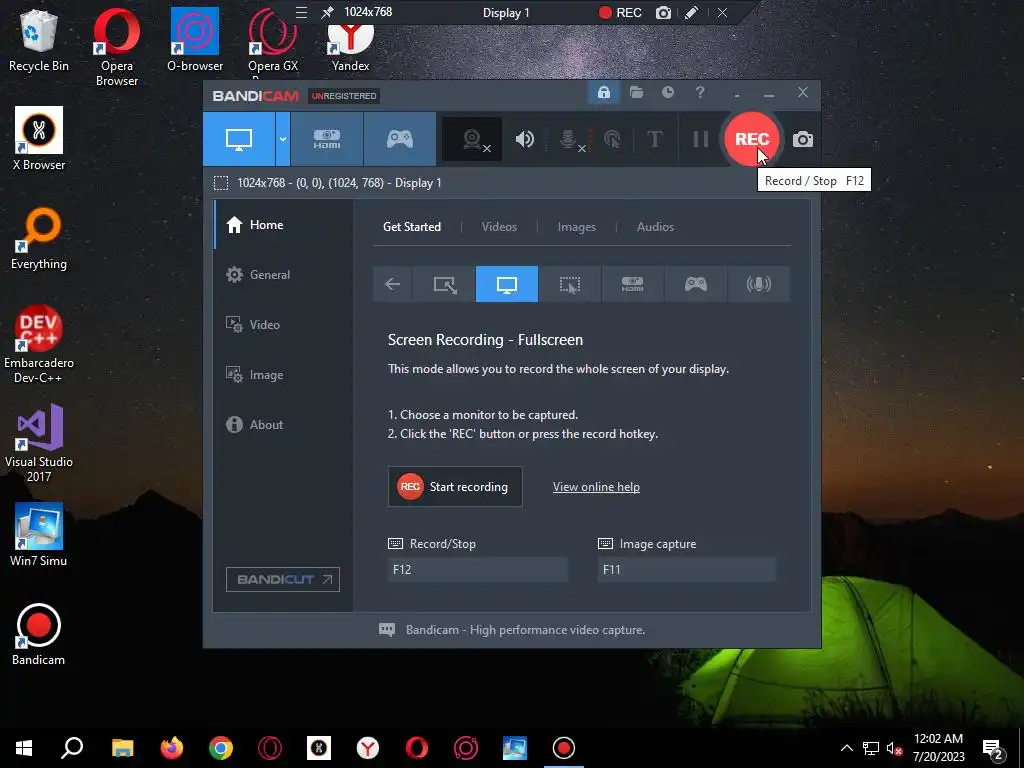Viewport: 1024px width, 768px height.
Task: Click pencil draw icon on top recording bar
Action: (x=691, y=12)
